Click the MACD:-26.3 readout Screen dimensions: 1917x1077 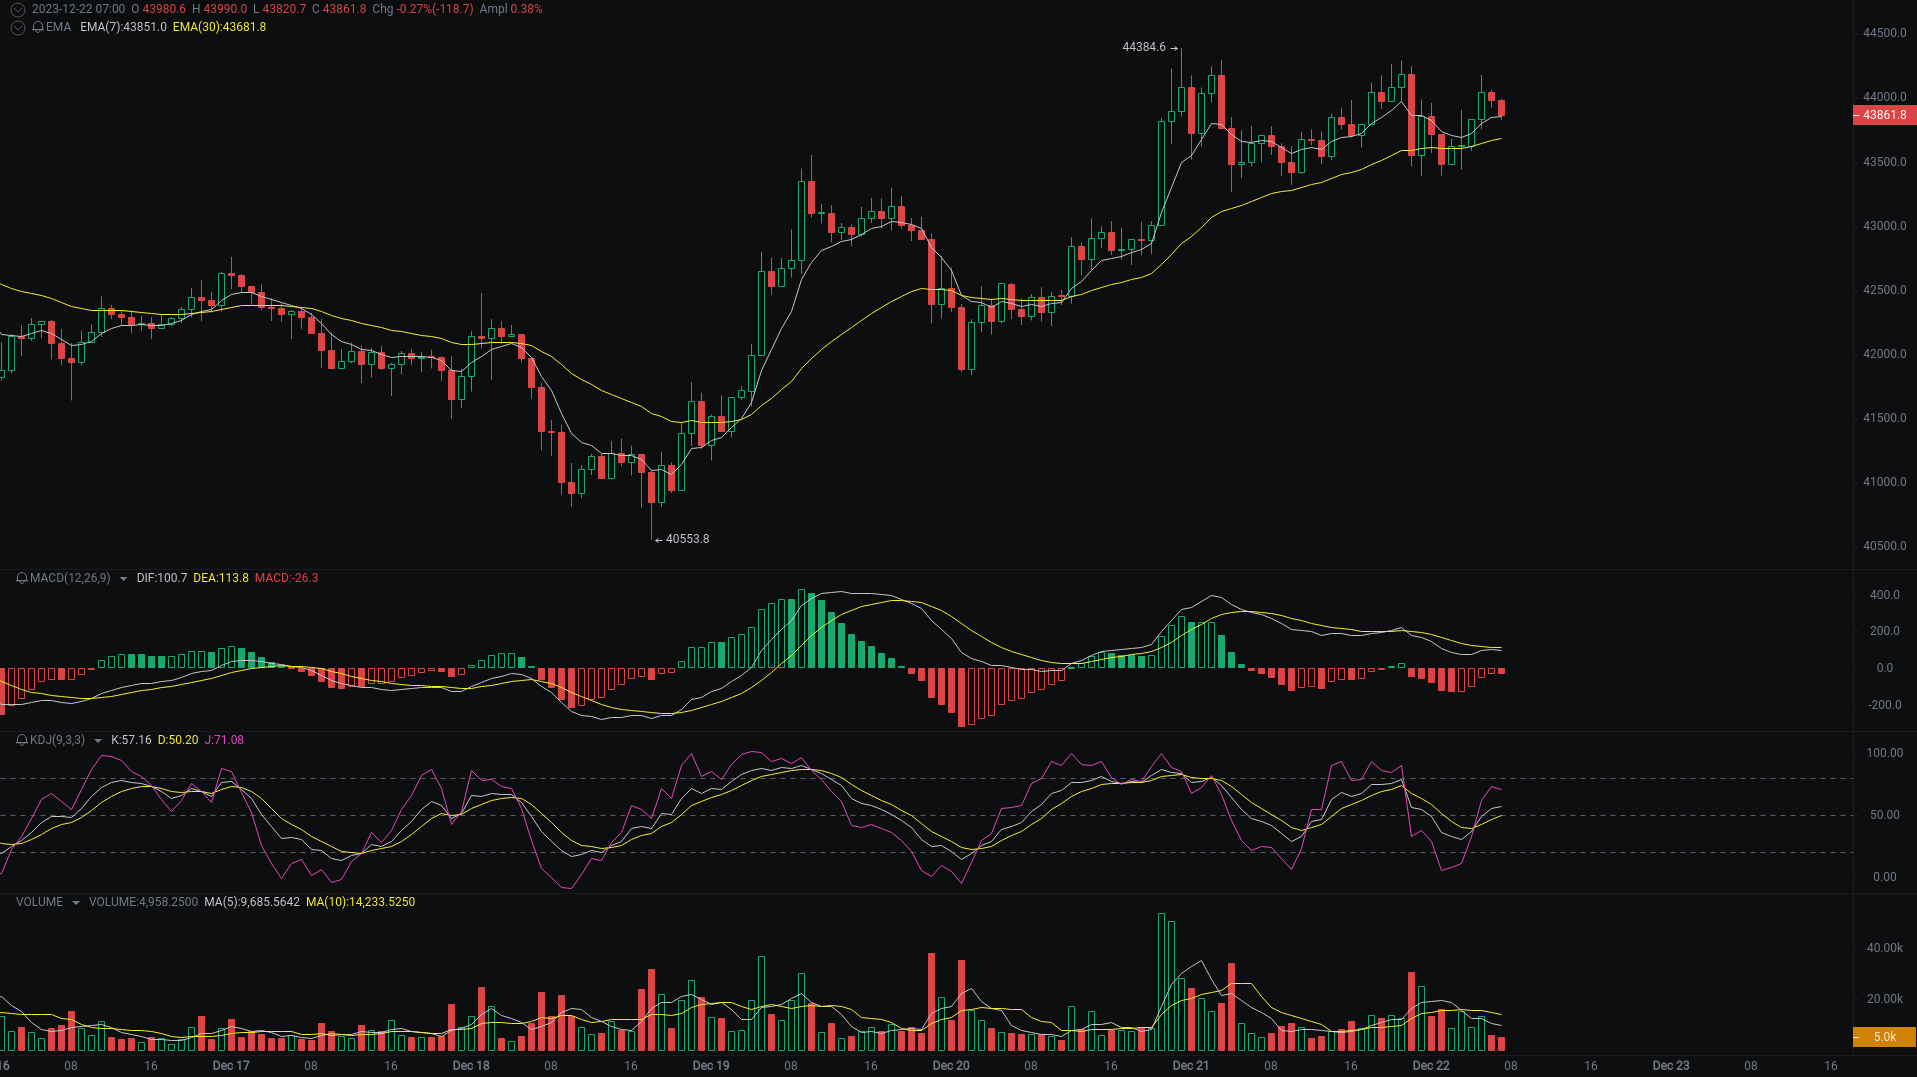(287, 578)
